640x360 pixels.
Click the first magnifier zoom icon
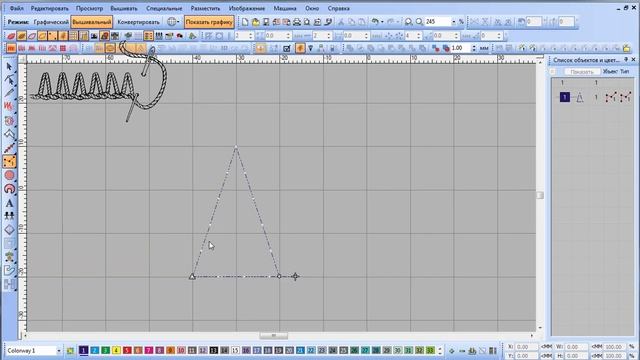pyautogui.click(x=408, y=22)
